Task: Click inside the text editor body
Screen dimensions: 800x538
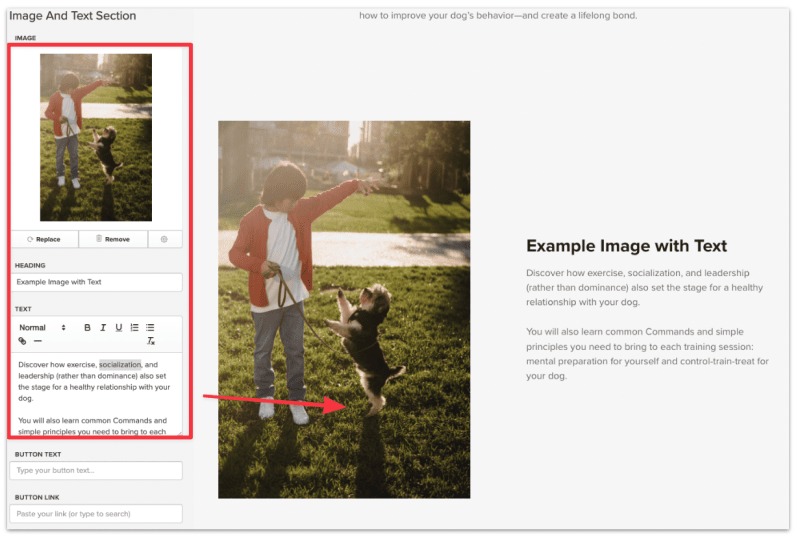Action: [x=96, y=394]
